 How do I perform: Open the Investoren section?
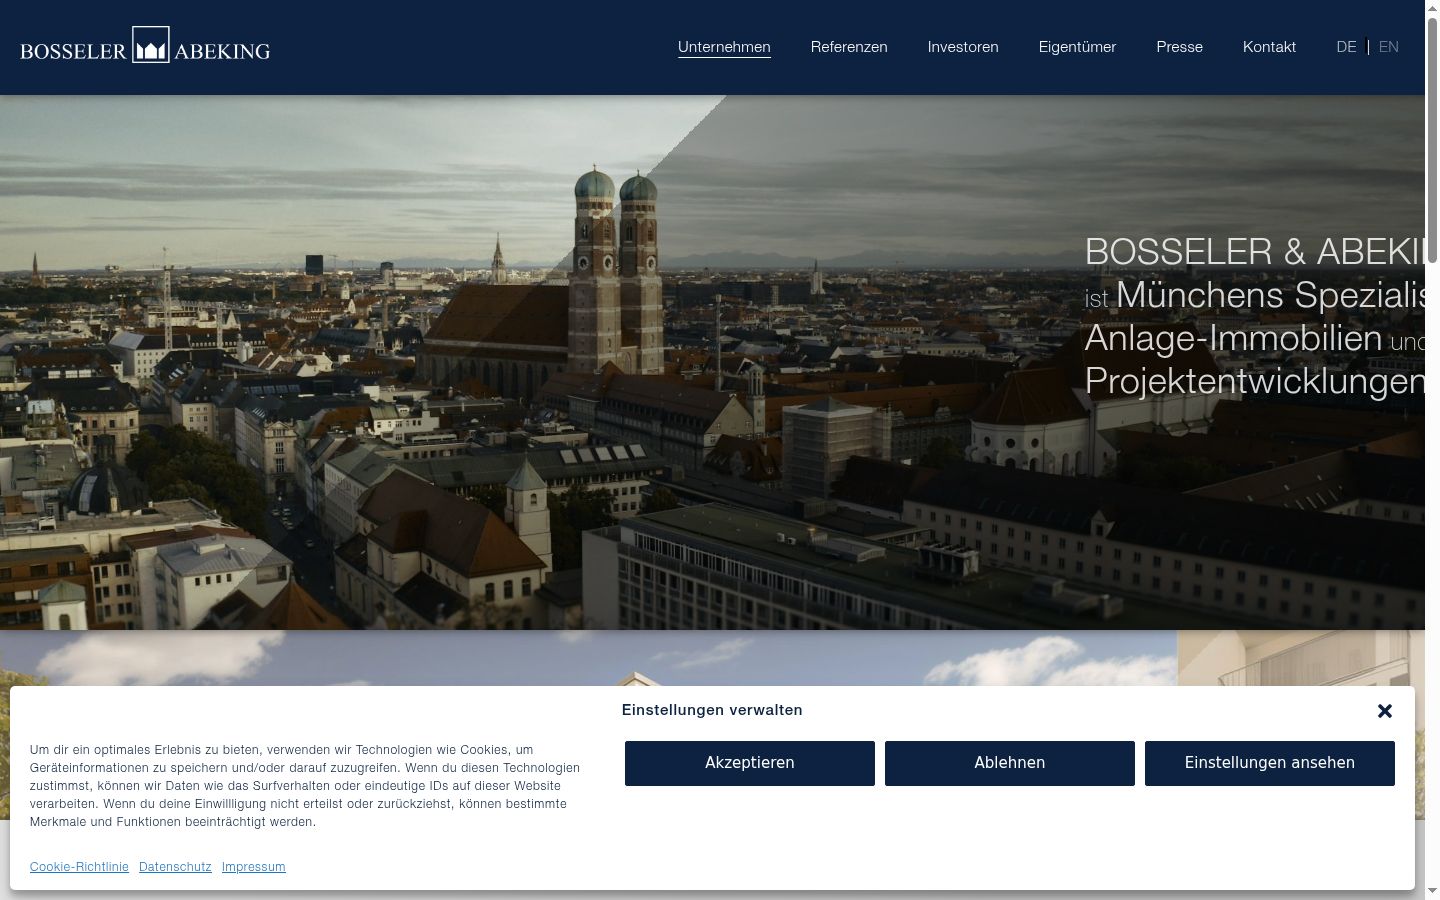(x=963, y=47)
